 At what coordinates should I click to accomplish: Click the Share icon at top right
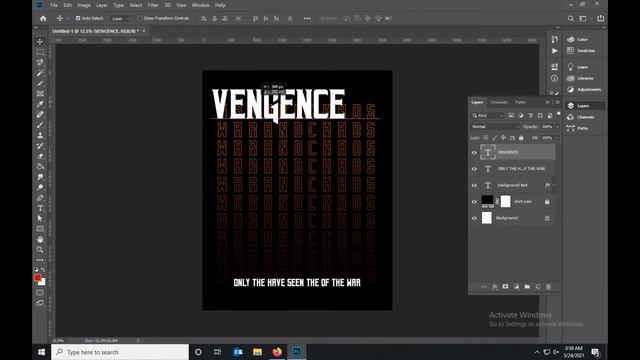[601, 18]
